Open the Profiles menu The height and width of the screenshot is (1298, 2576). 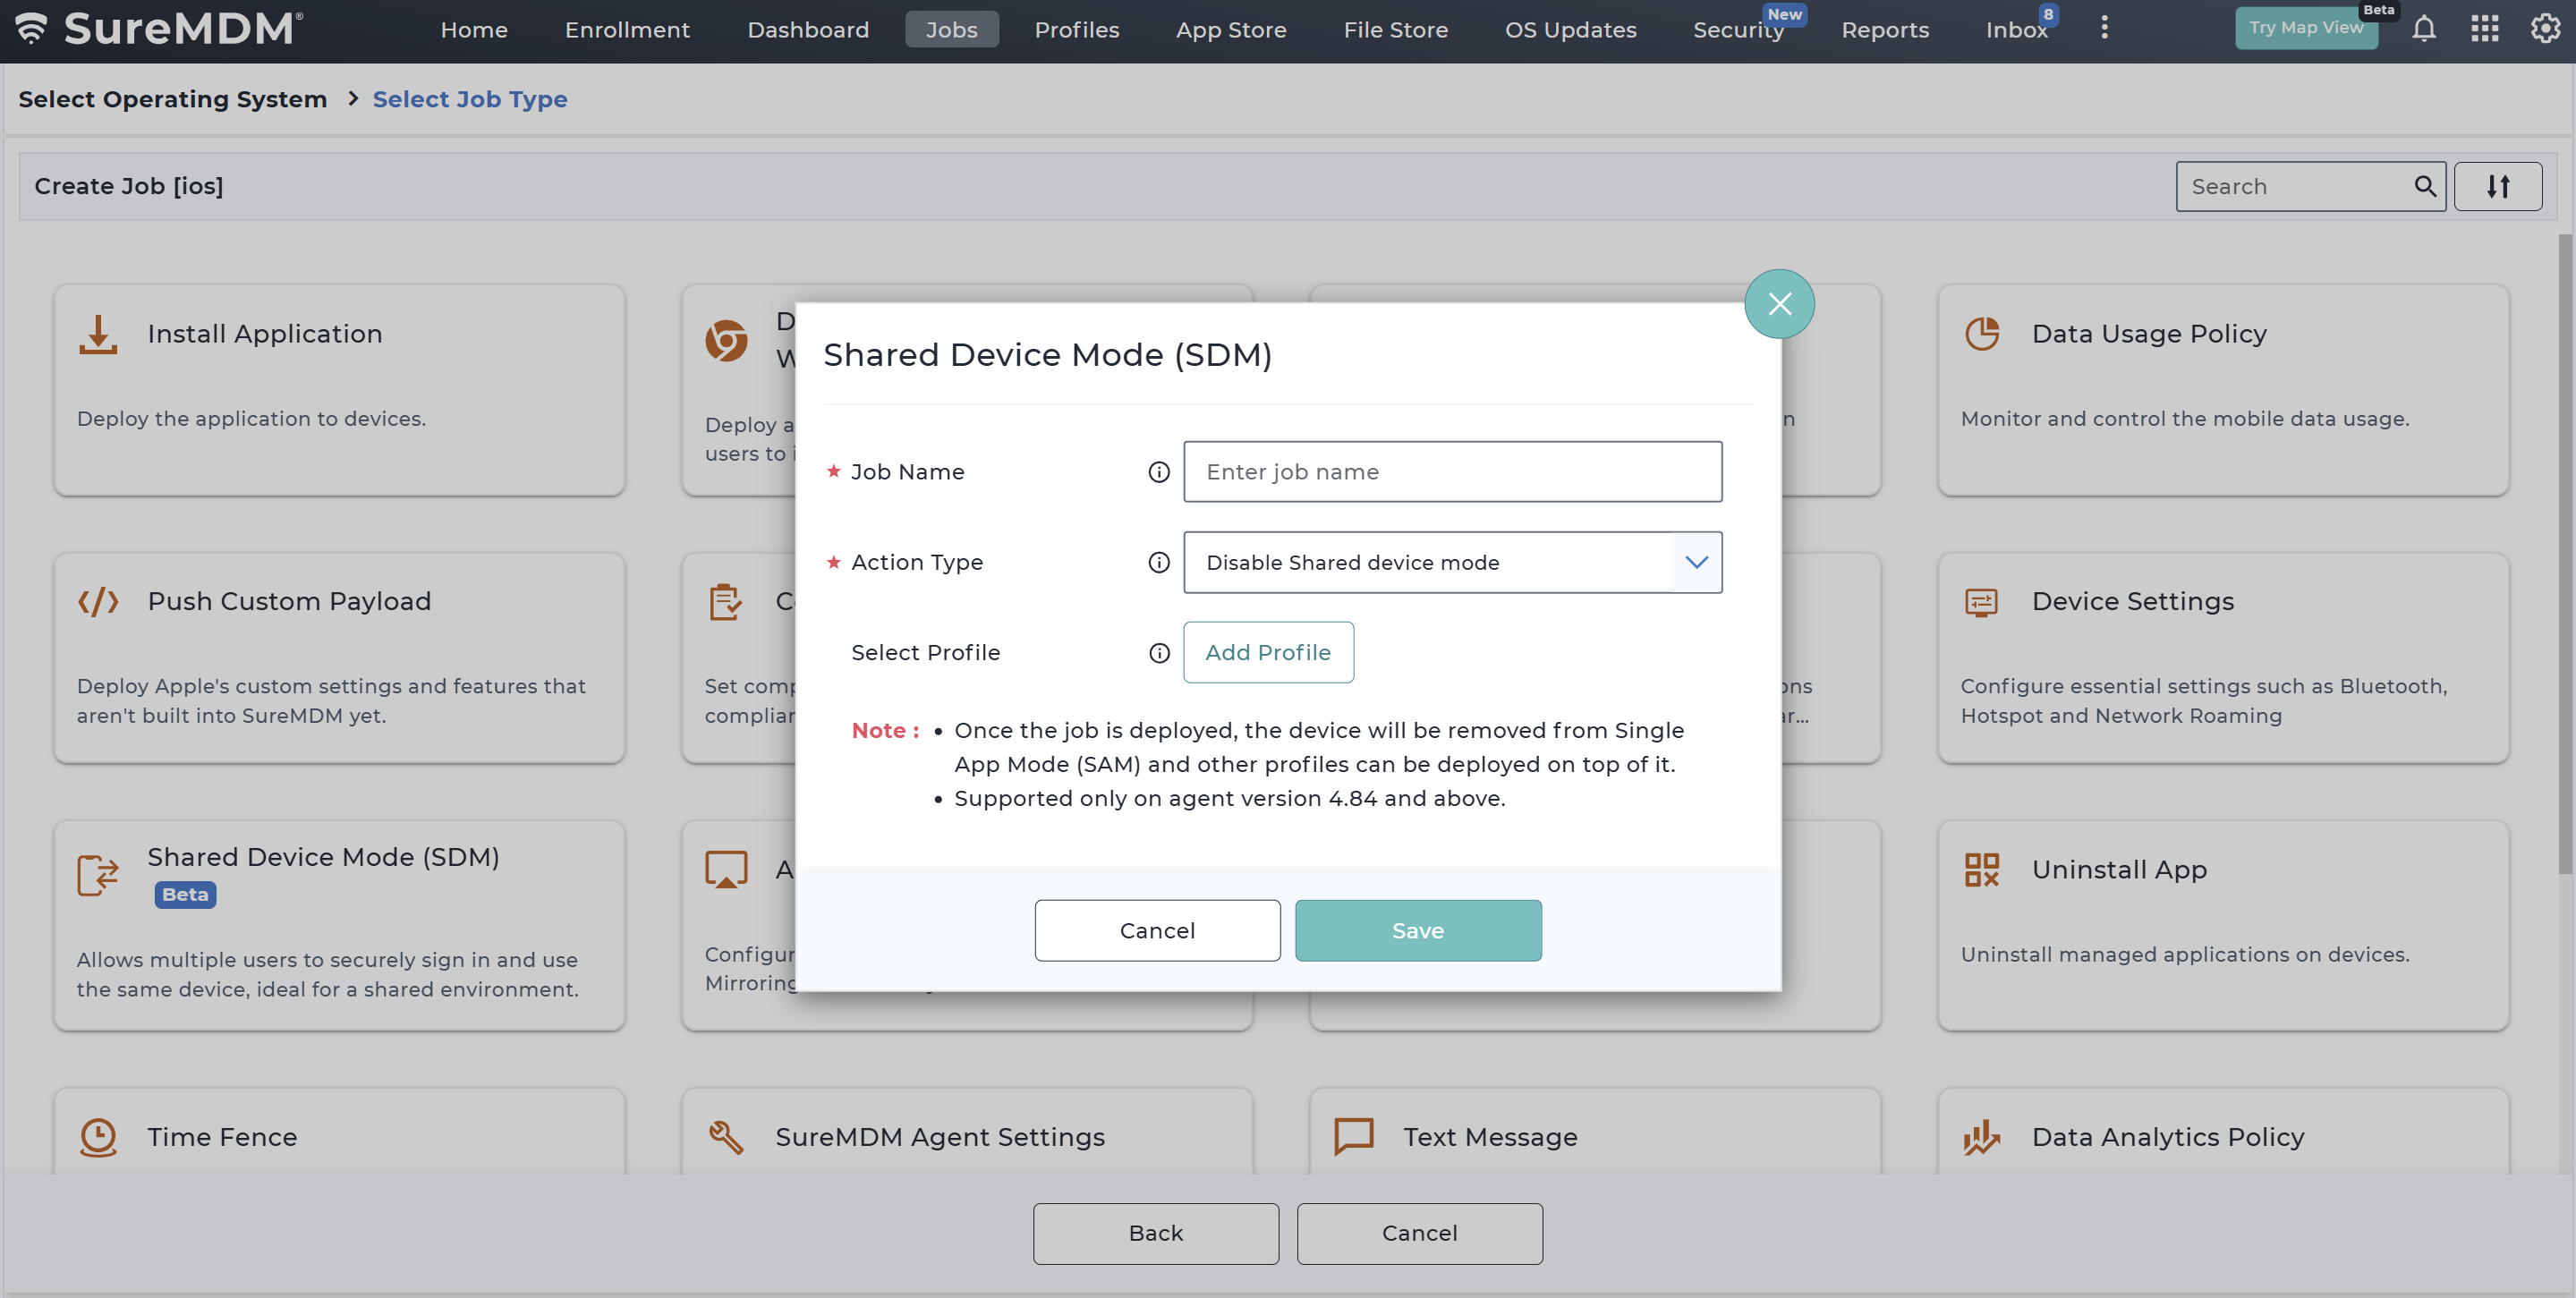click(x=1076, y=30)
